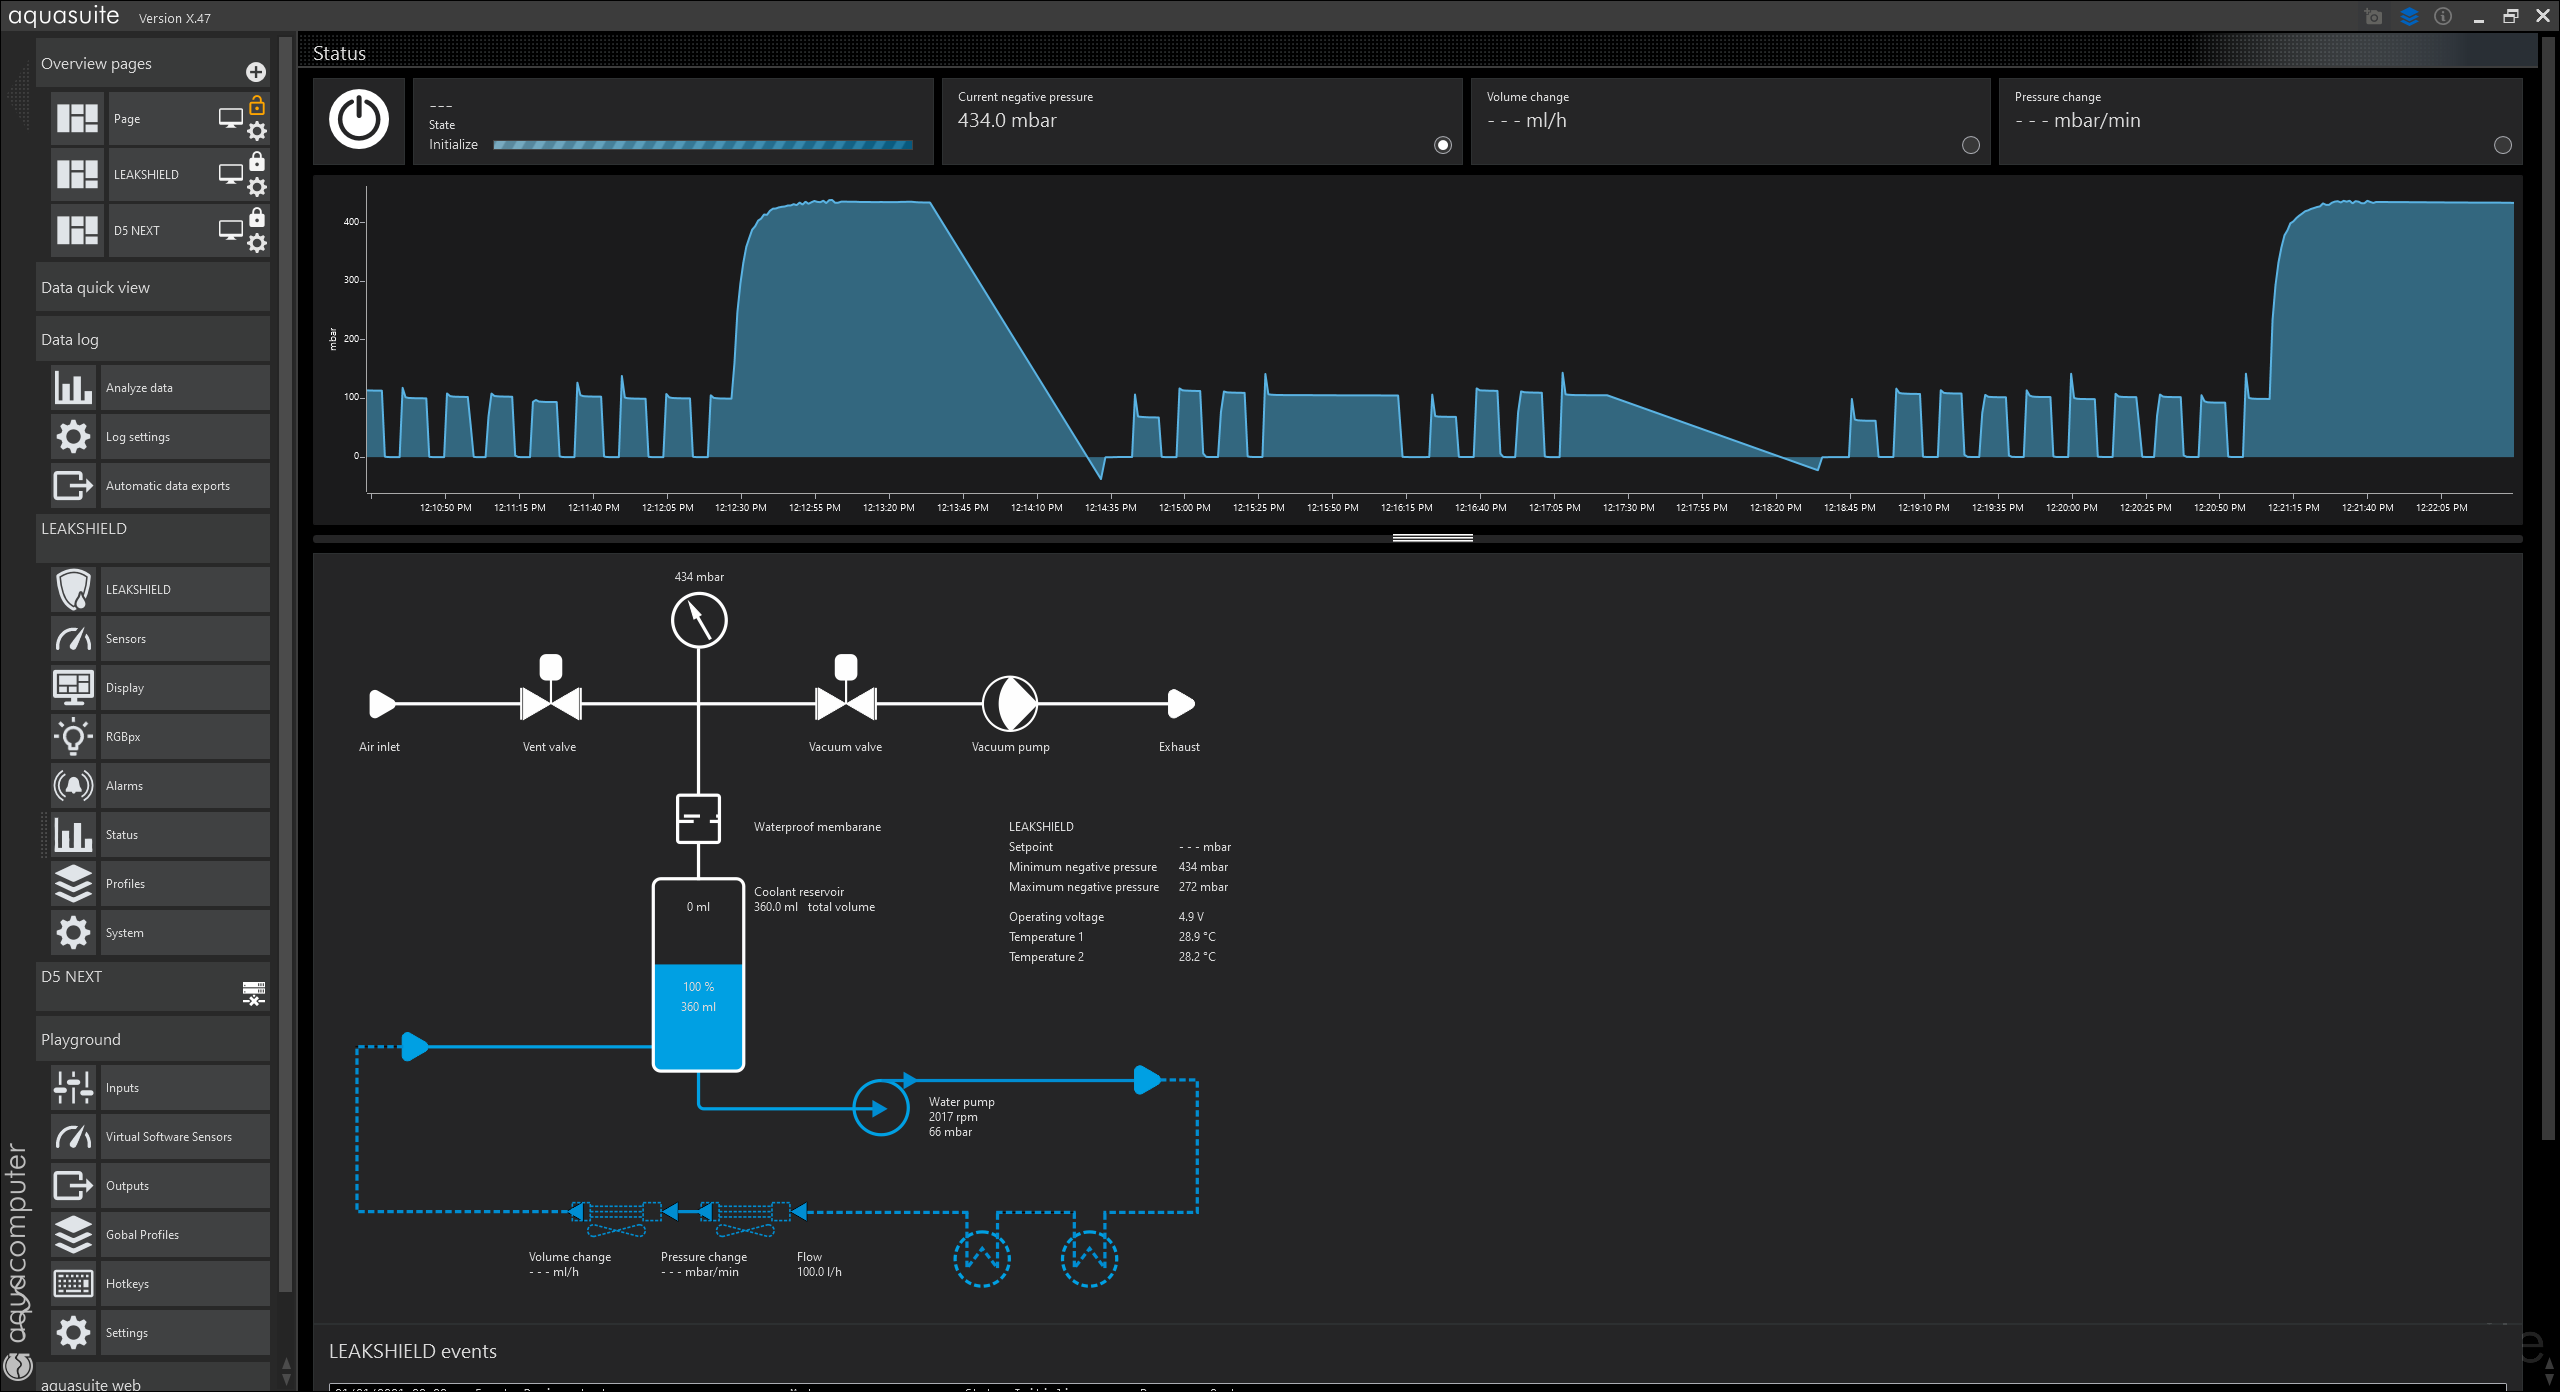Image resolution: width=2560 pixels, height=1392 pixels.
Task: Open the Alarms bell icon
Action: click(x=73, y=786)
